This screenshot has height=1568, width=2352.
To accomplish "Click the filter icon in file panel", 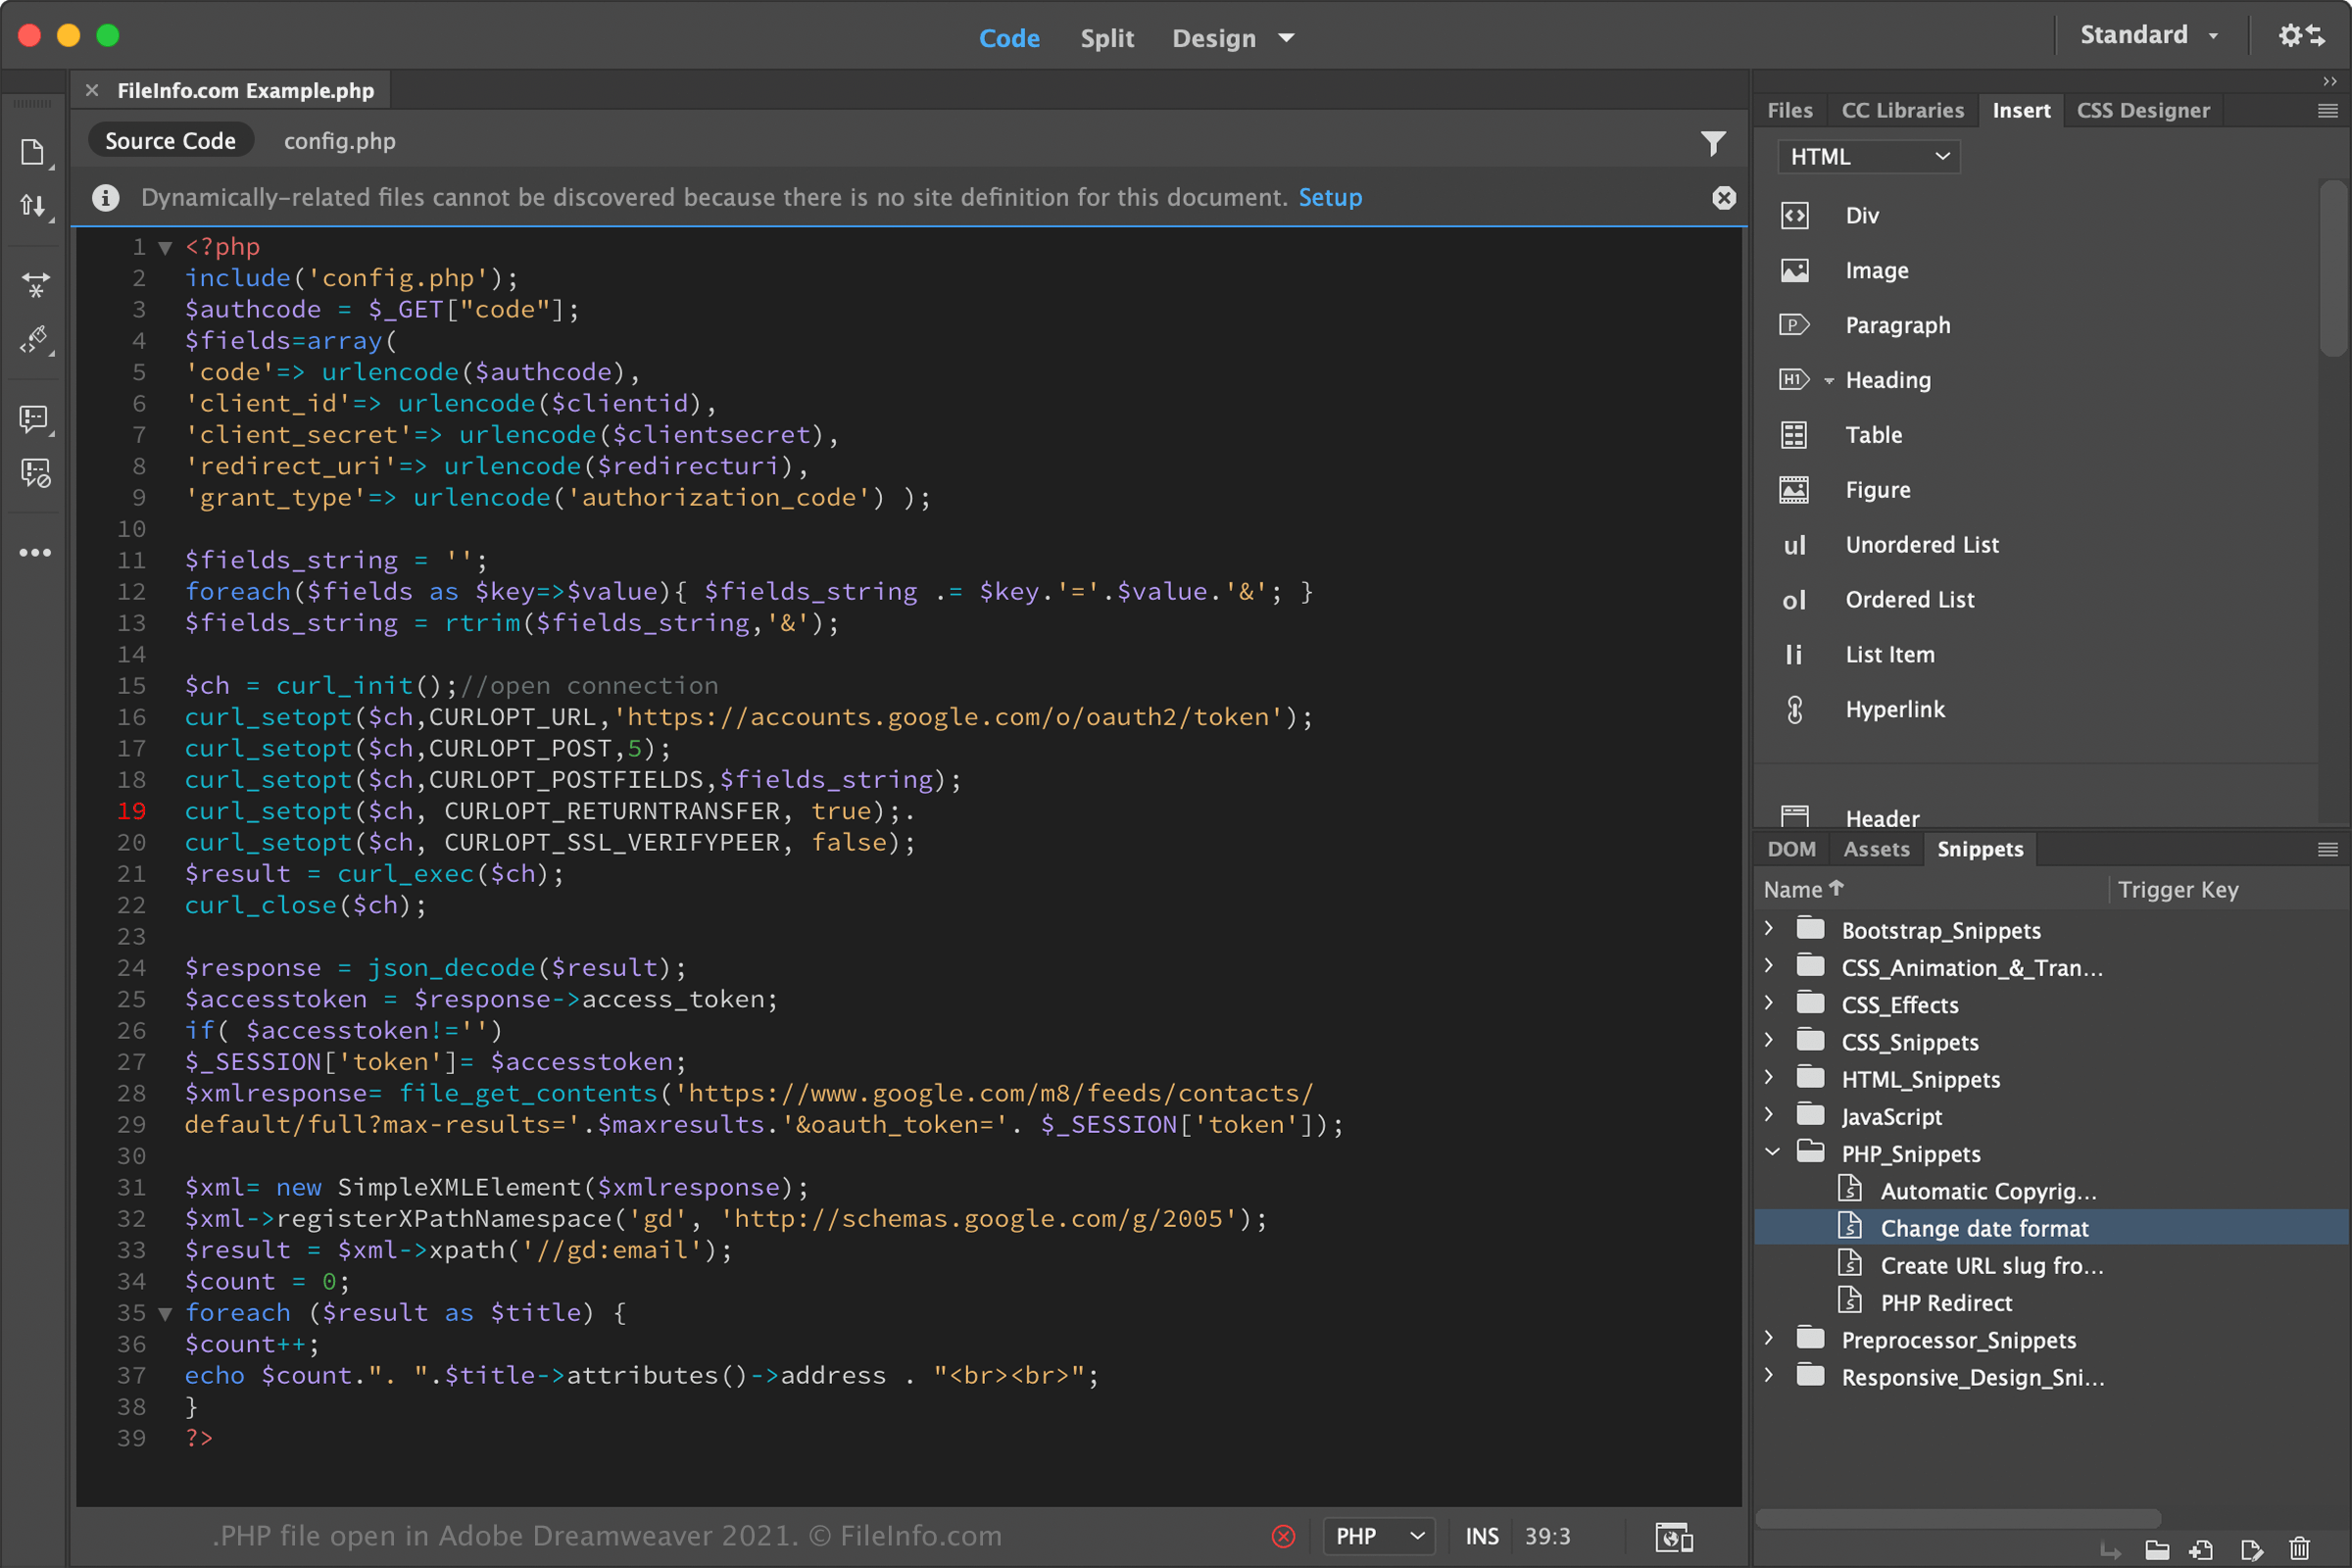I will click(1713, 142).
